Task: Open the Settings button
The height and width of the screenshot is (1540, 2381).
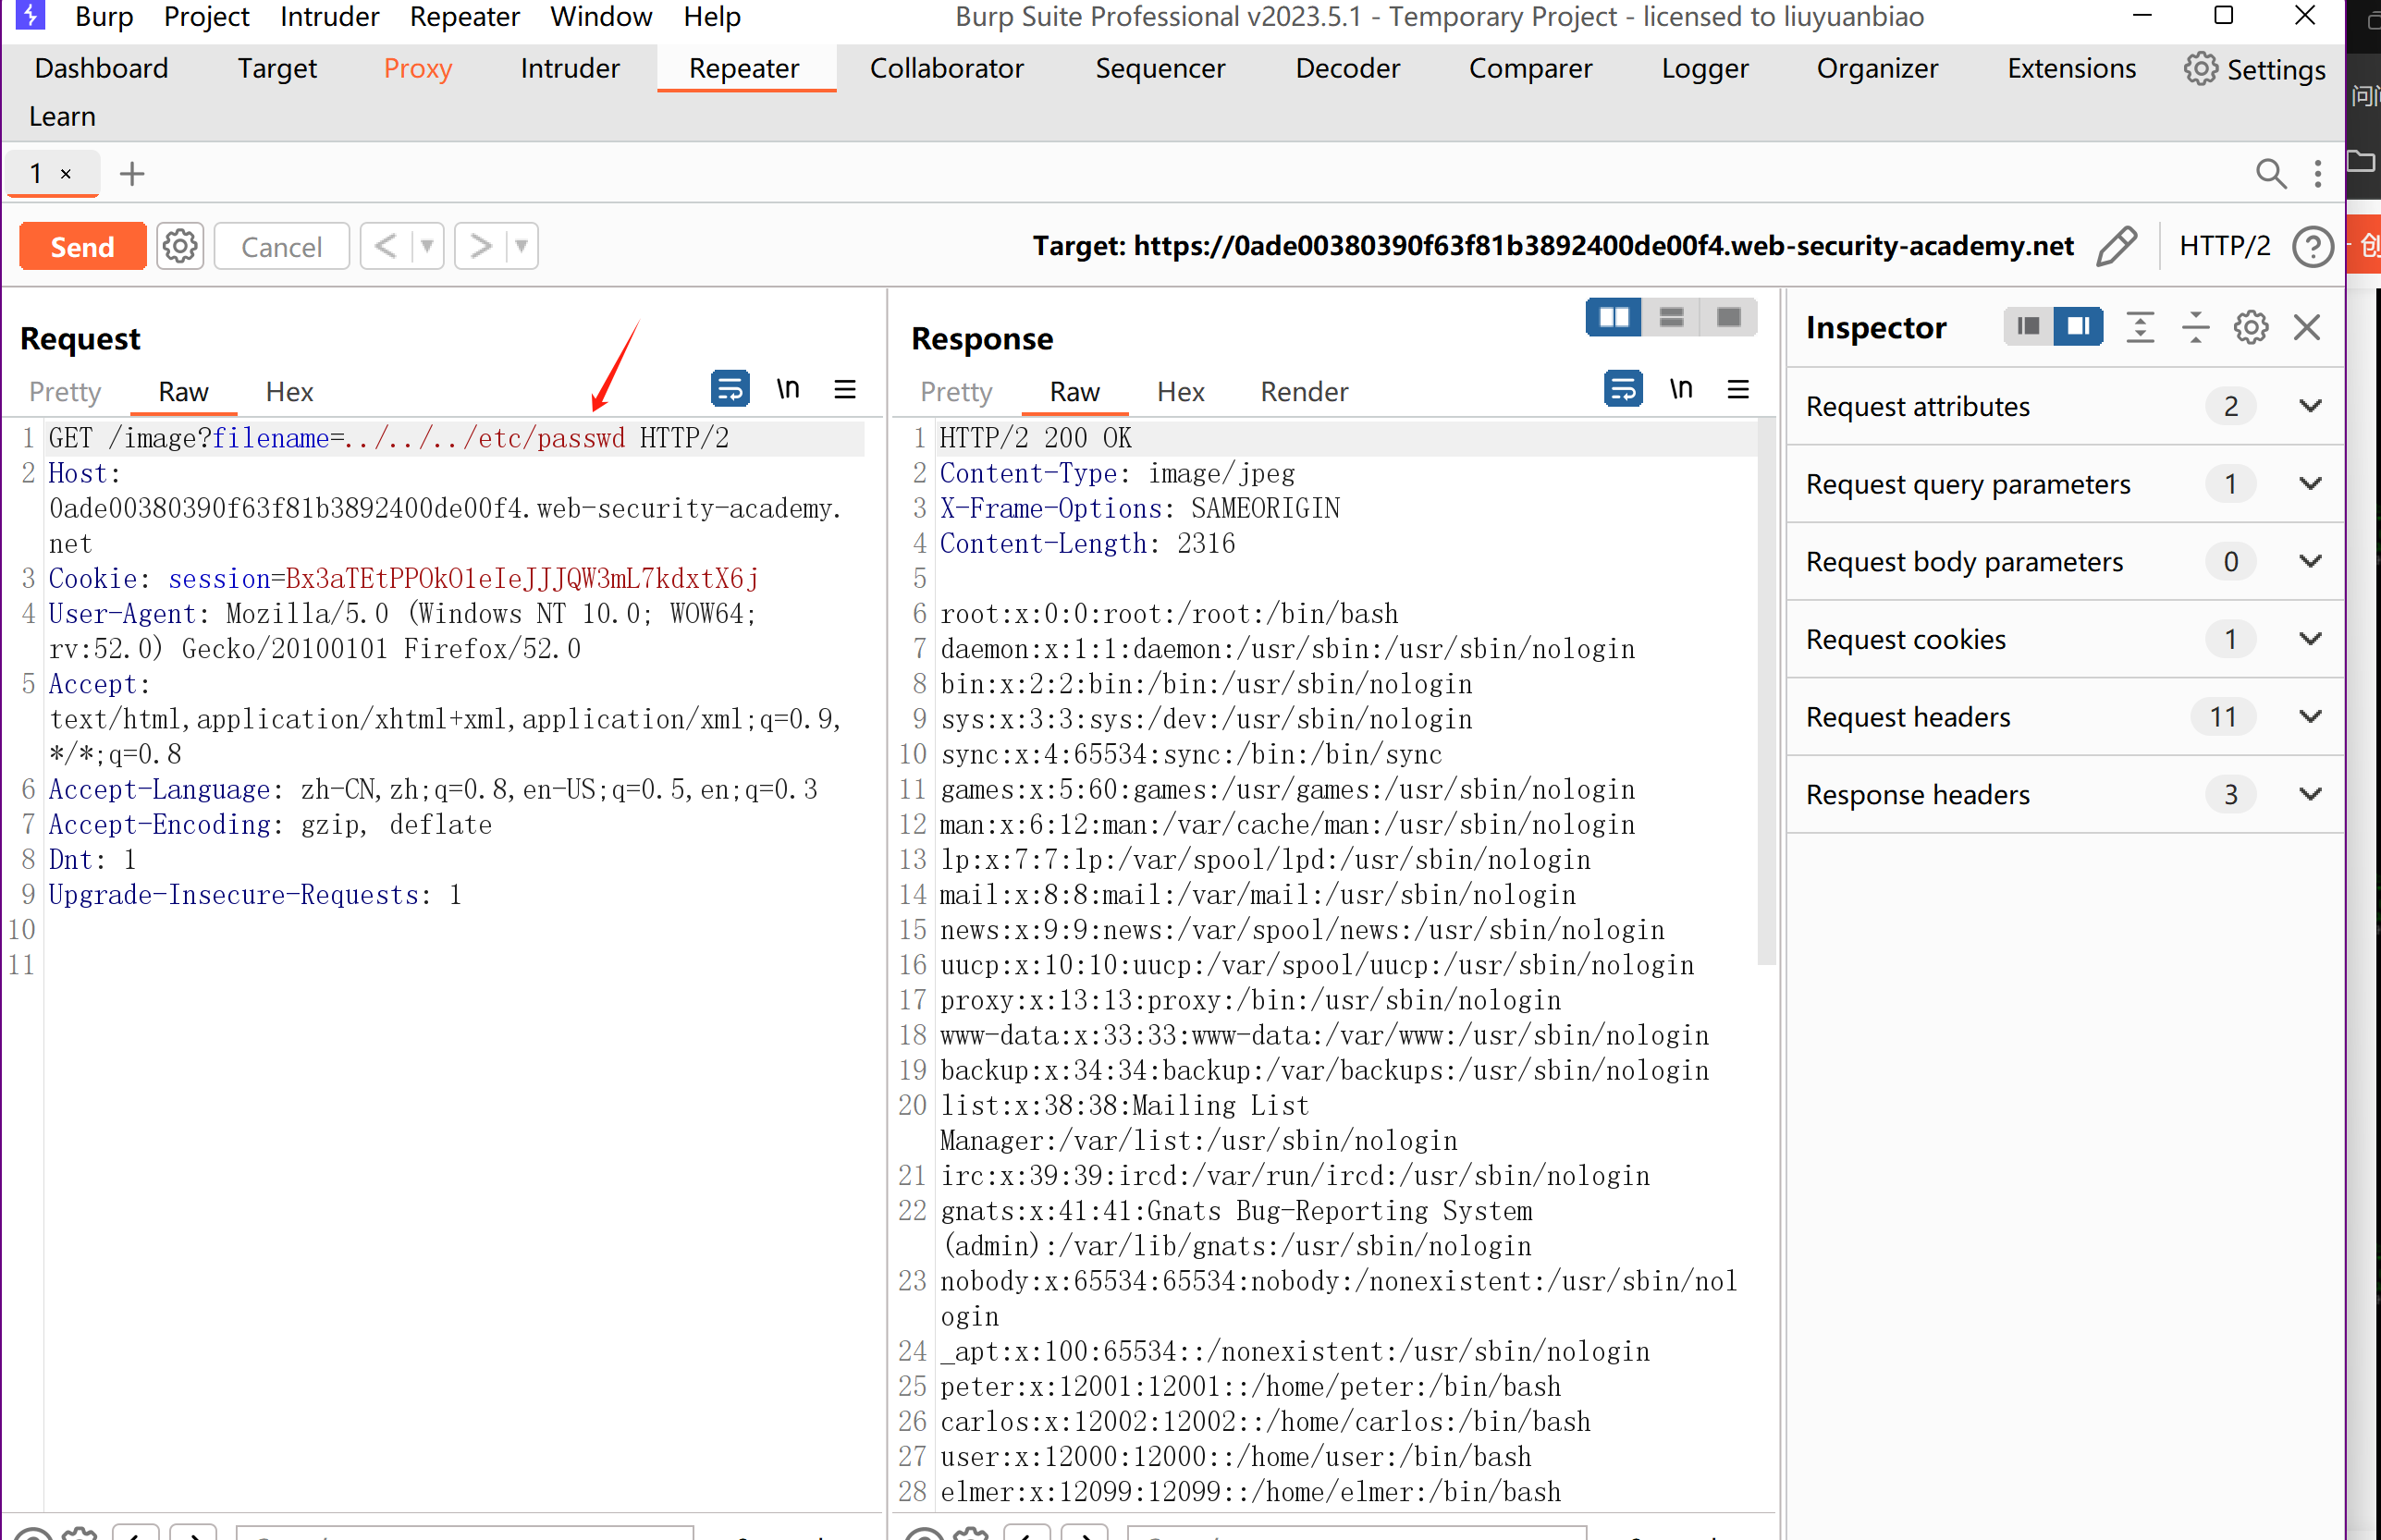Action: tap(2255, 69)
